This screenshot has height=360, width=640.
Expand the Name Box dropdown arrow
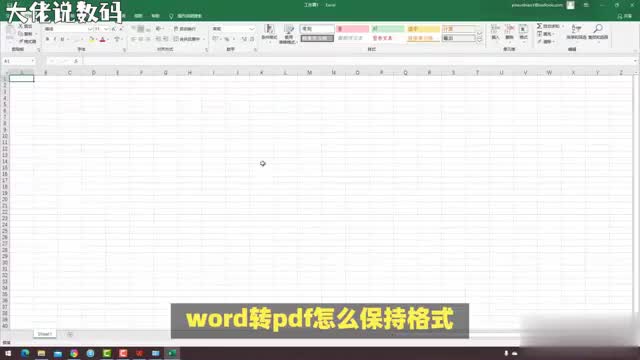pos(33,61)
